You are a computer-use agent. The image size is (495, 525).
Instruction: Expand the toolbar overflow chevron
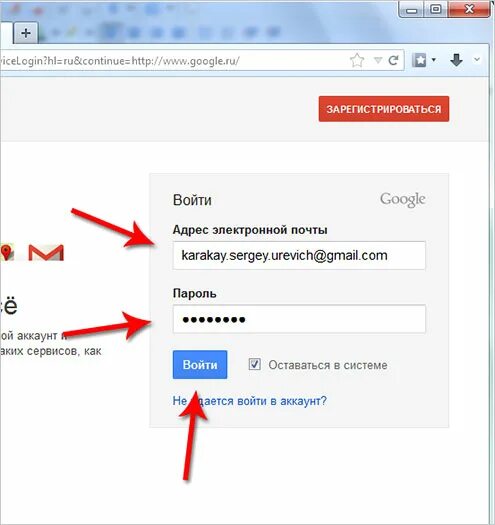click(477, 60)
